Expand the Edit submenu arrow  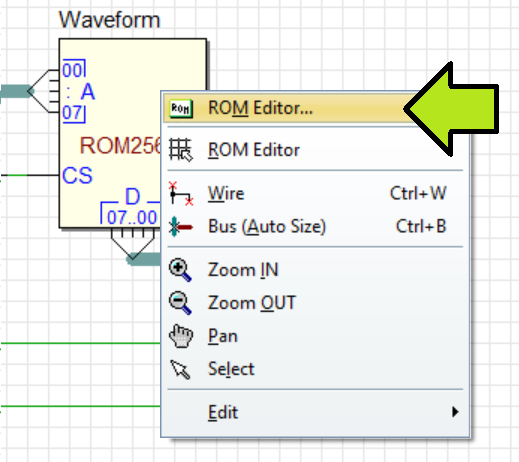pos(455,412)
